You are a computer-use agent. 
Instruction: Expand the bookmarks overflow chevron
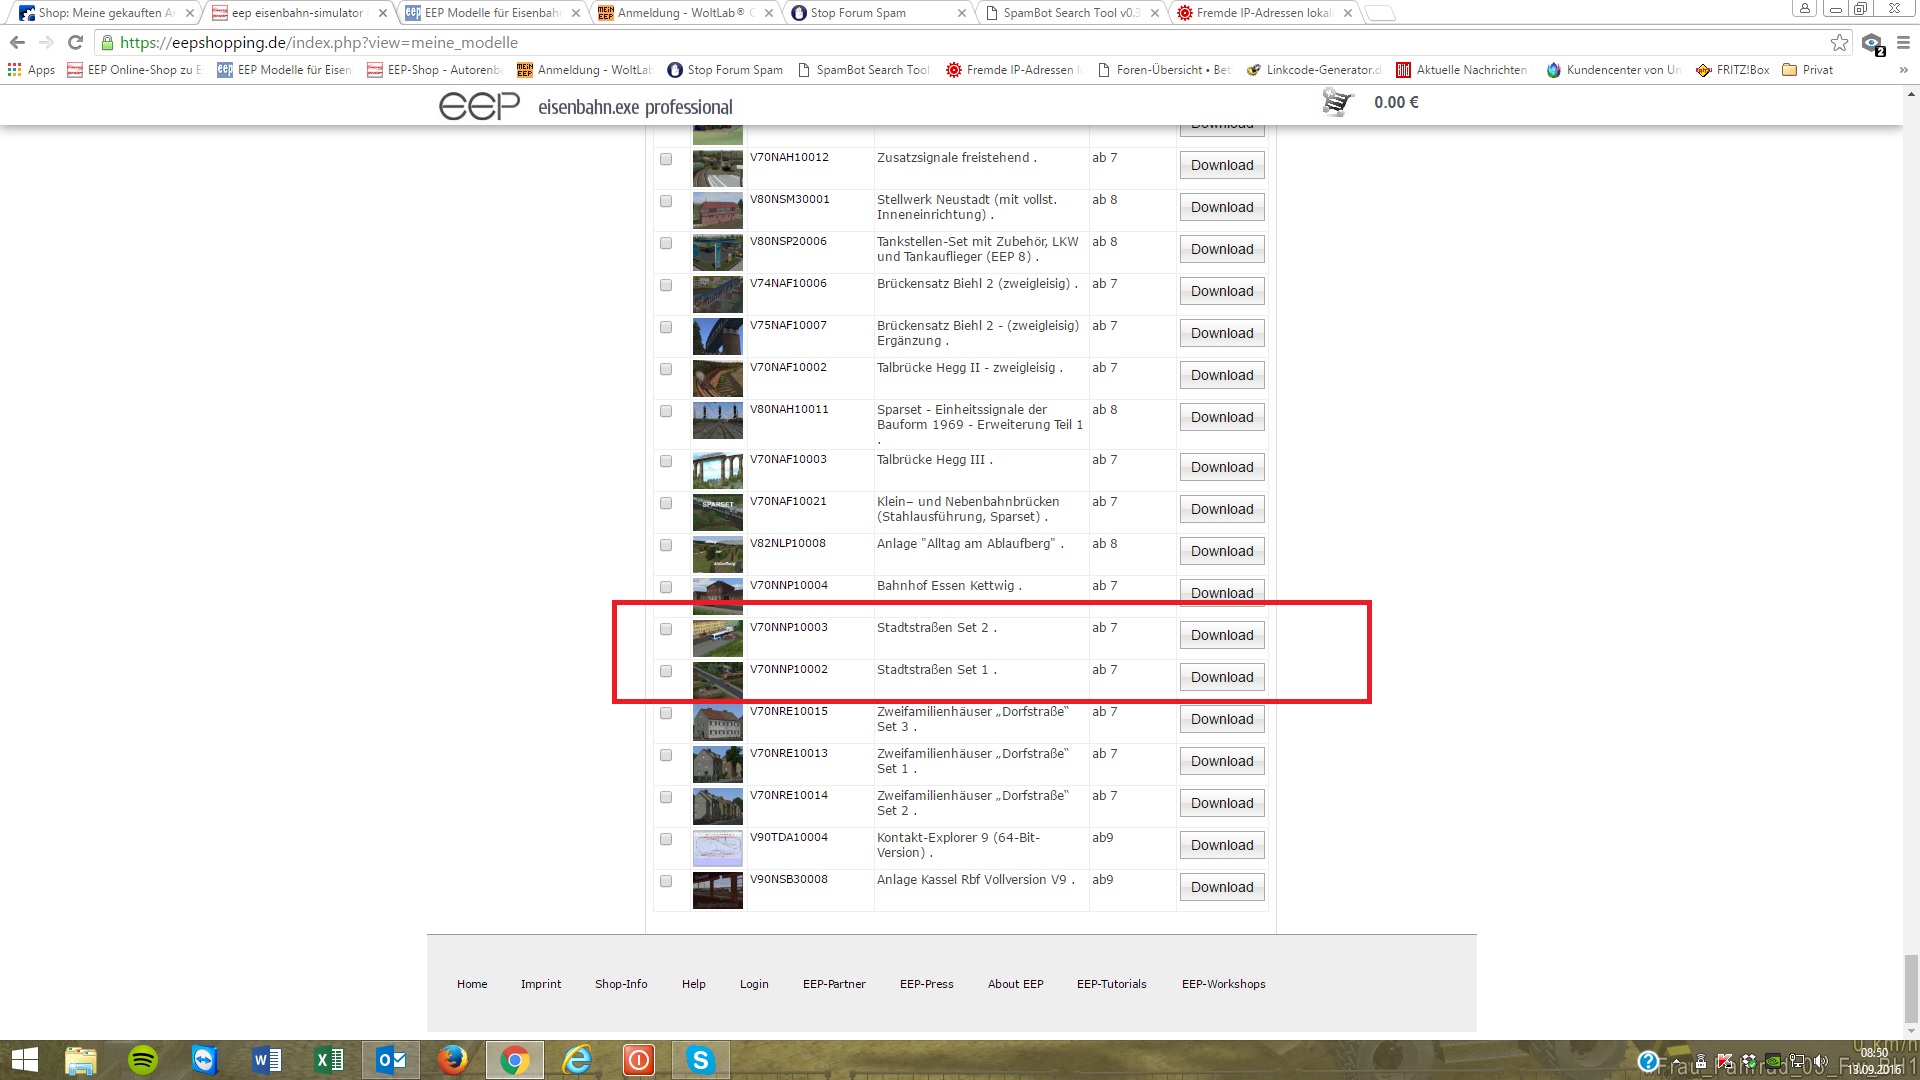pyautogui.click(x=1903, y=70)
